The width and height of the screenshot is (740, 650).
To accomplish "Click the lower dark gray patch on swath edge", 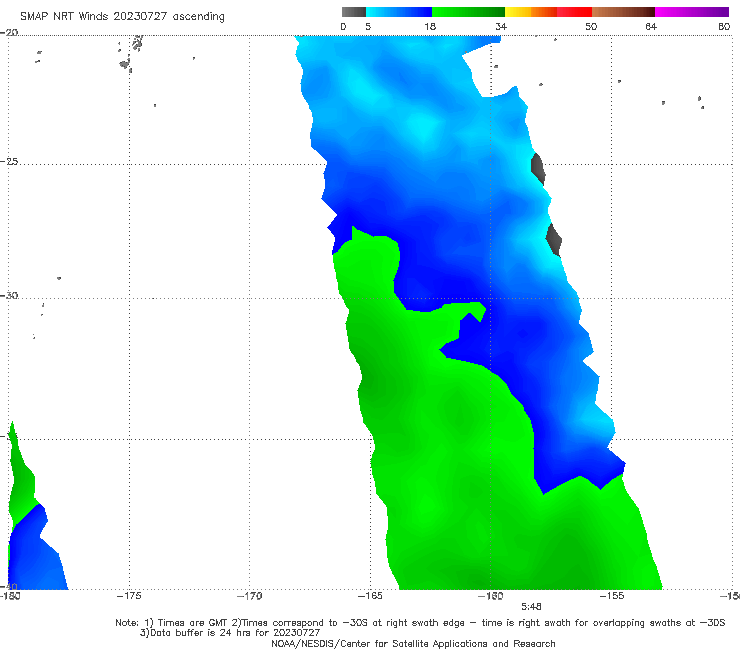I will (x=554, y=240).
